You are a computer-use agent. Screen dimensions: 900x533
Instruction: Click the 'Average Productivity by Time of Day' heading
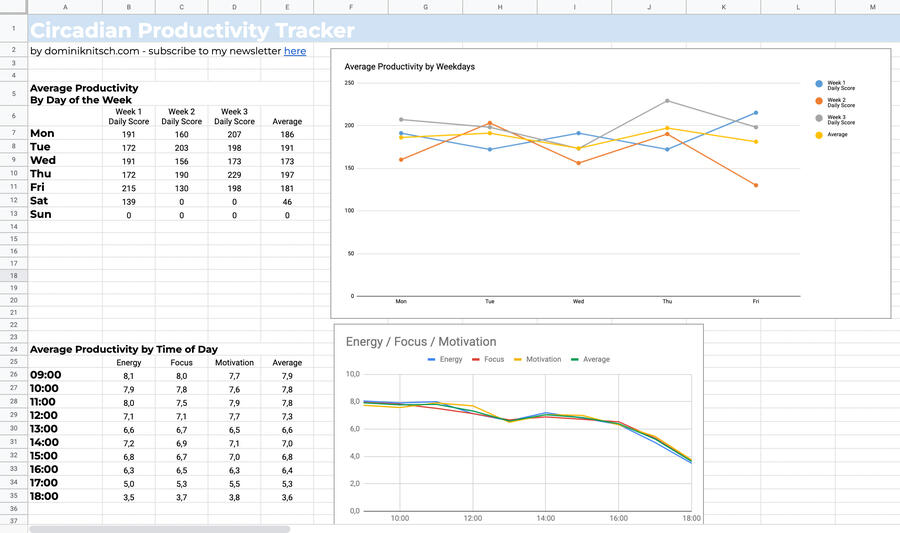pos(124,349)
